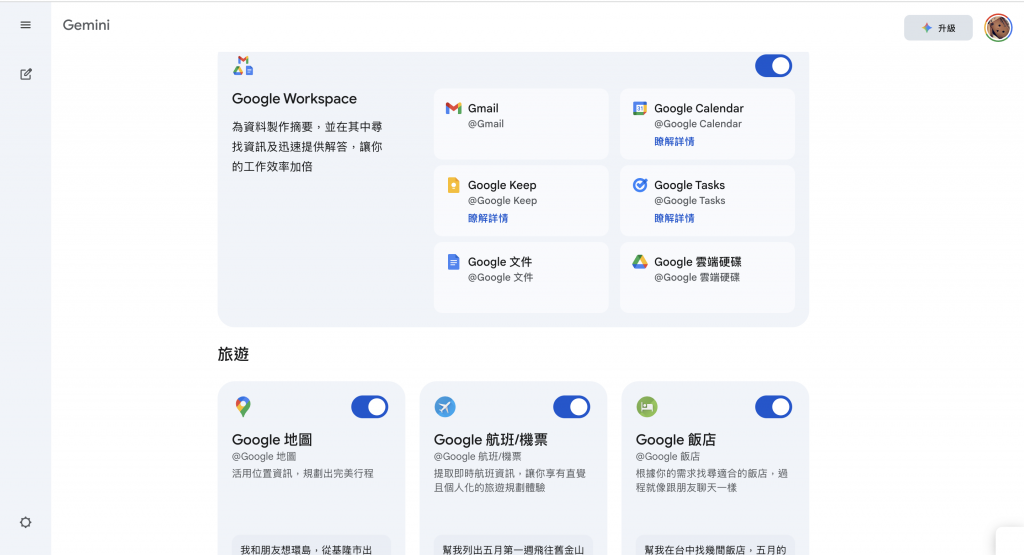Open 瞭解詳情 link under Google Keep
Image resolution: width=1024 pixels, height=555 pixels.
click(x=488, y=219)
